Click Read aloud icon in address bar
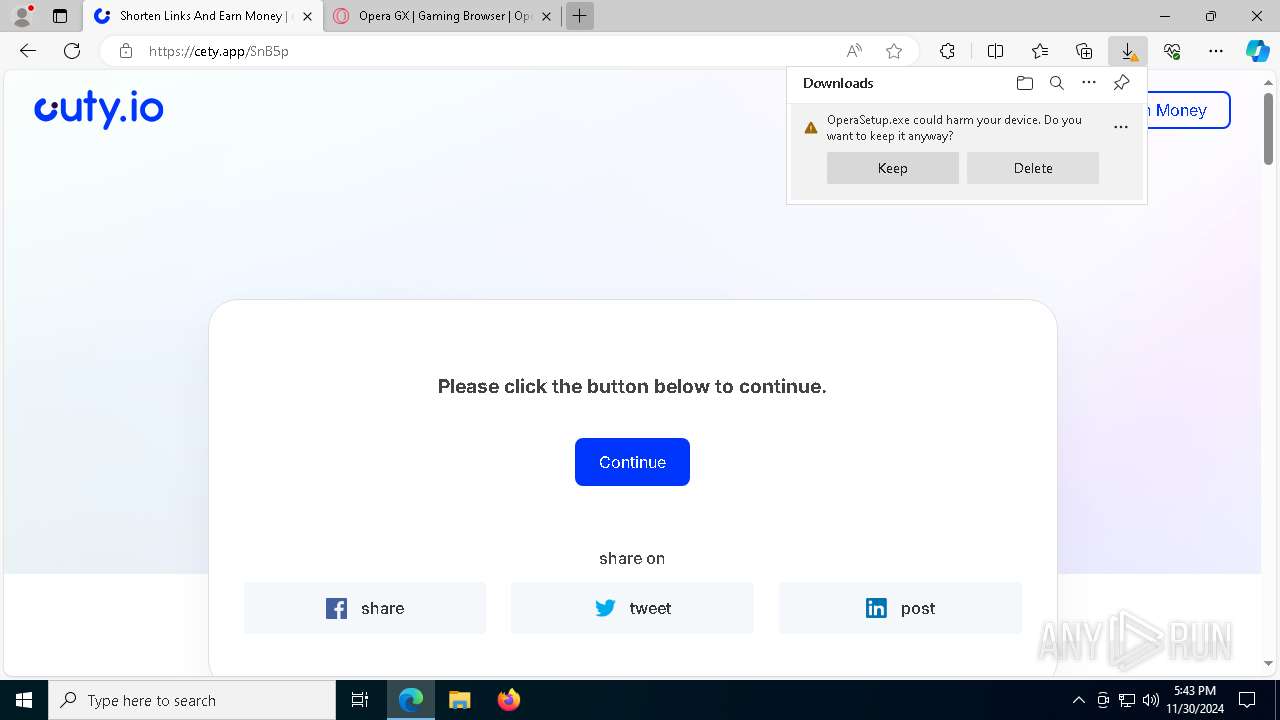This screenshot has height=720, width=1280. [x=854, y=51]
